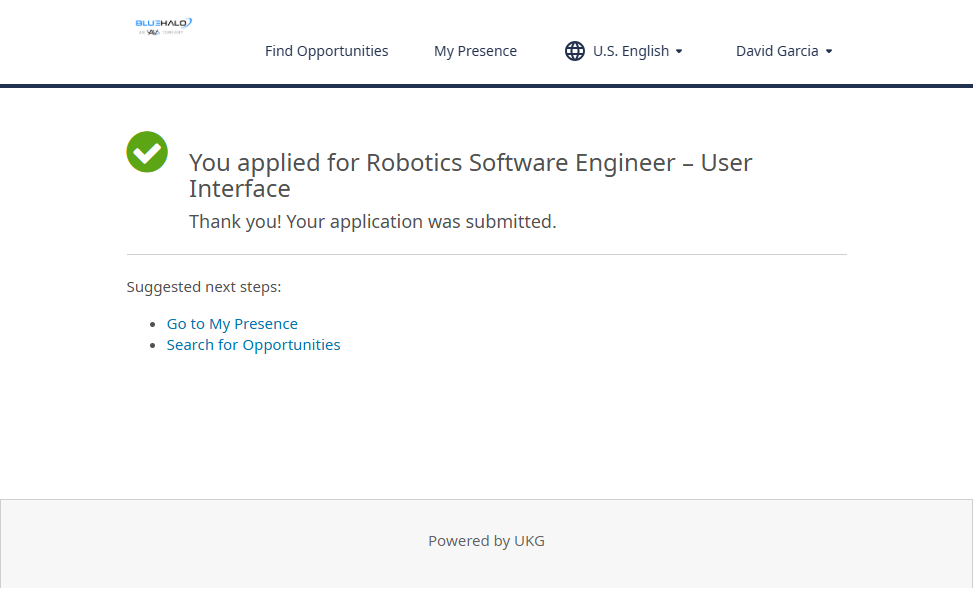The width and height of the screenshot is (973, 589).
Task: Click the dark navy bar under the header
Action: click(486, 86)
